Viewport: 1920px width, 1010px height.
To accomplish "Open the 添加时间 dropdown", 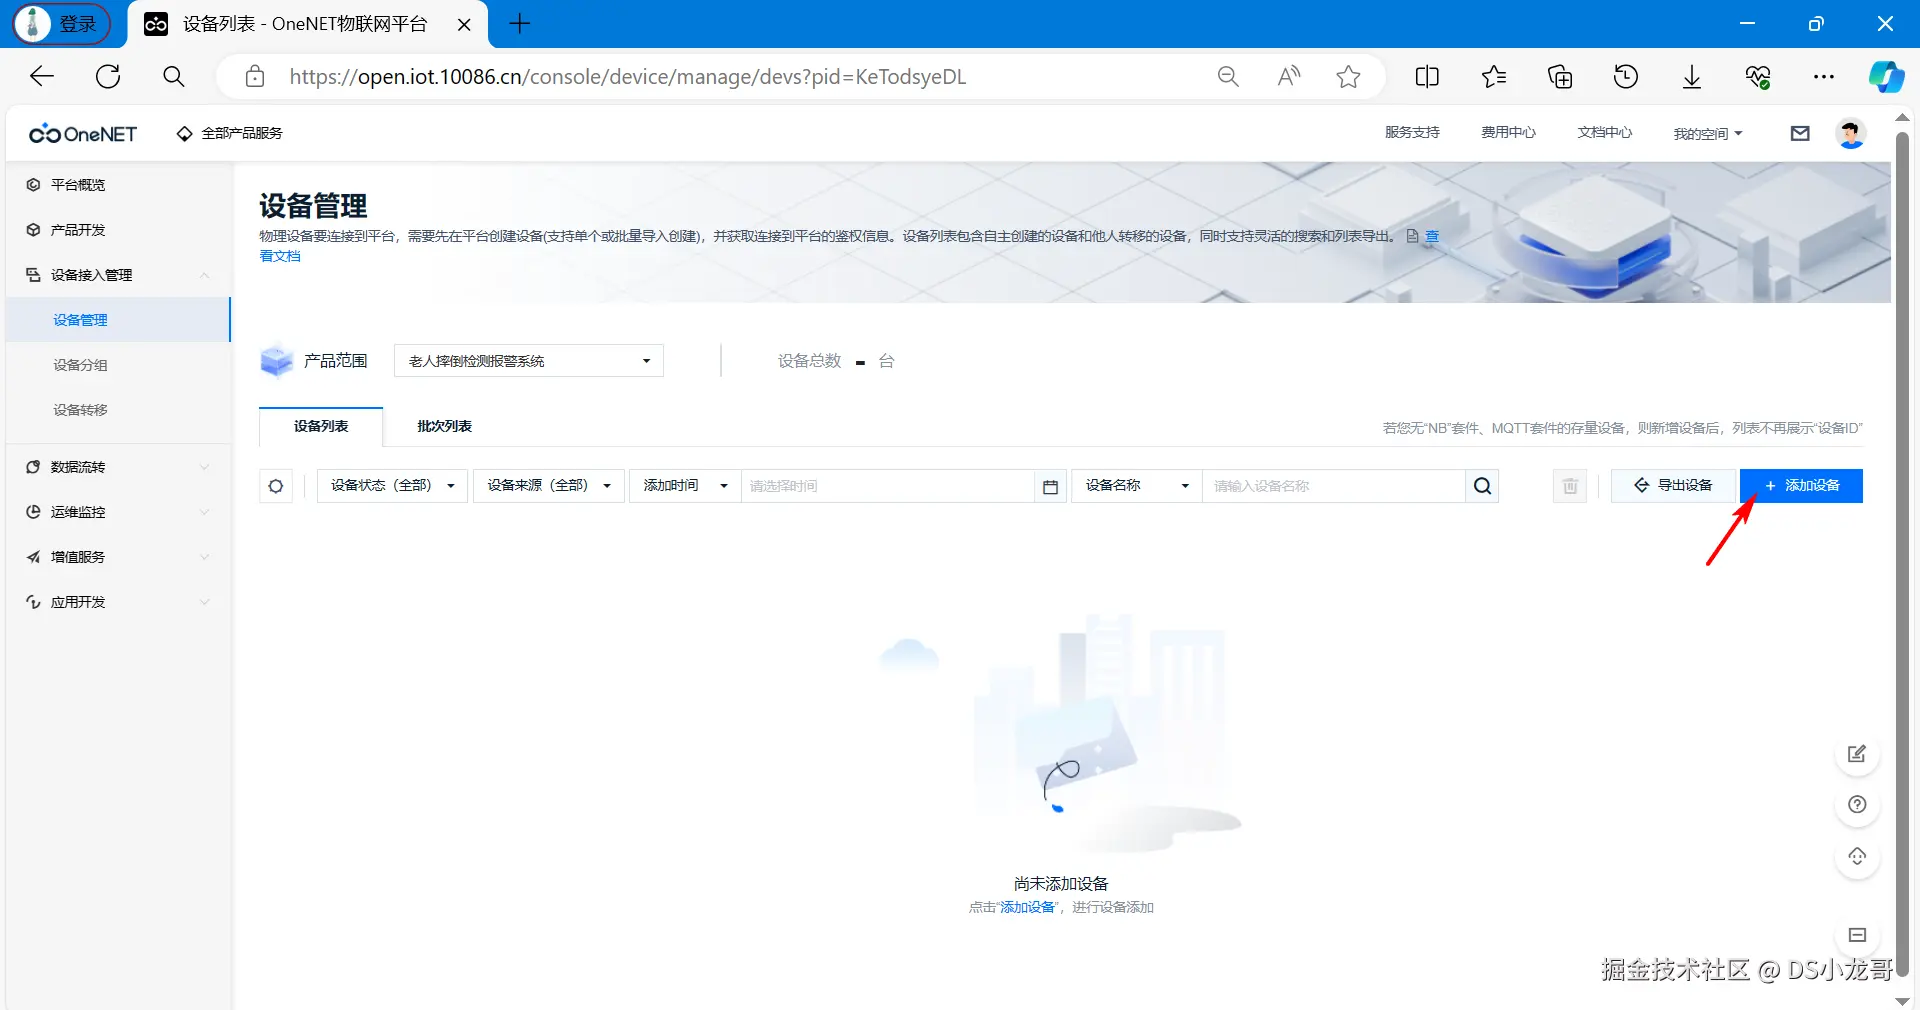I will point(685,486).
